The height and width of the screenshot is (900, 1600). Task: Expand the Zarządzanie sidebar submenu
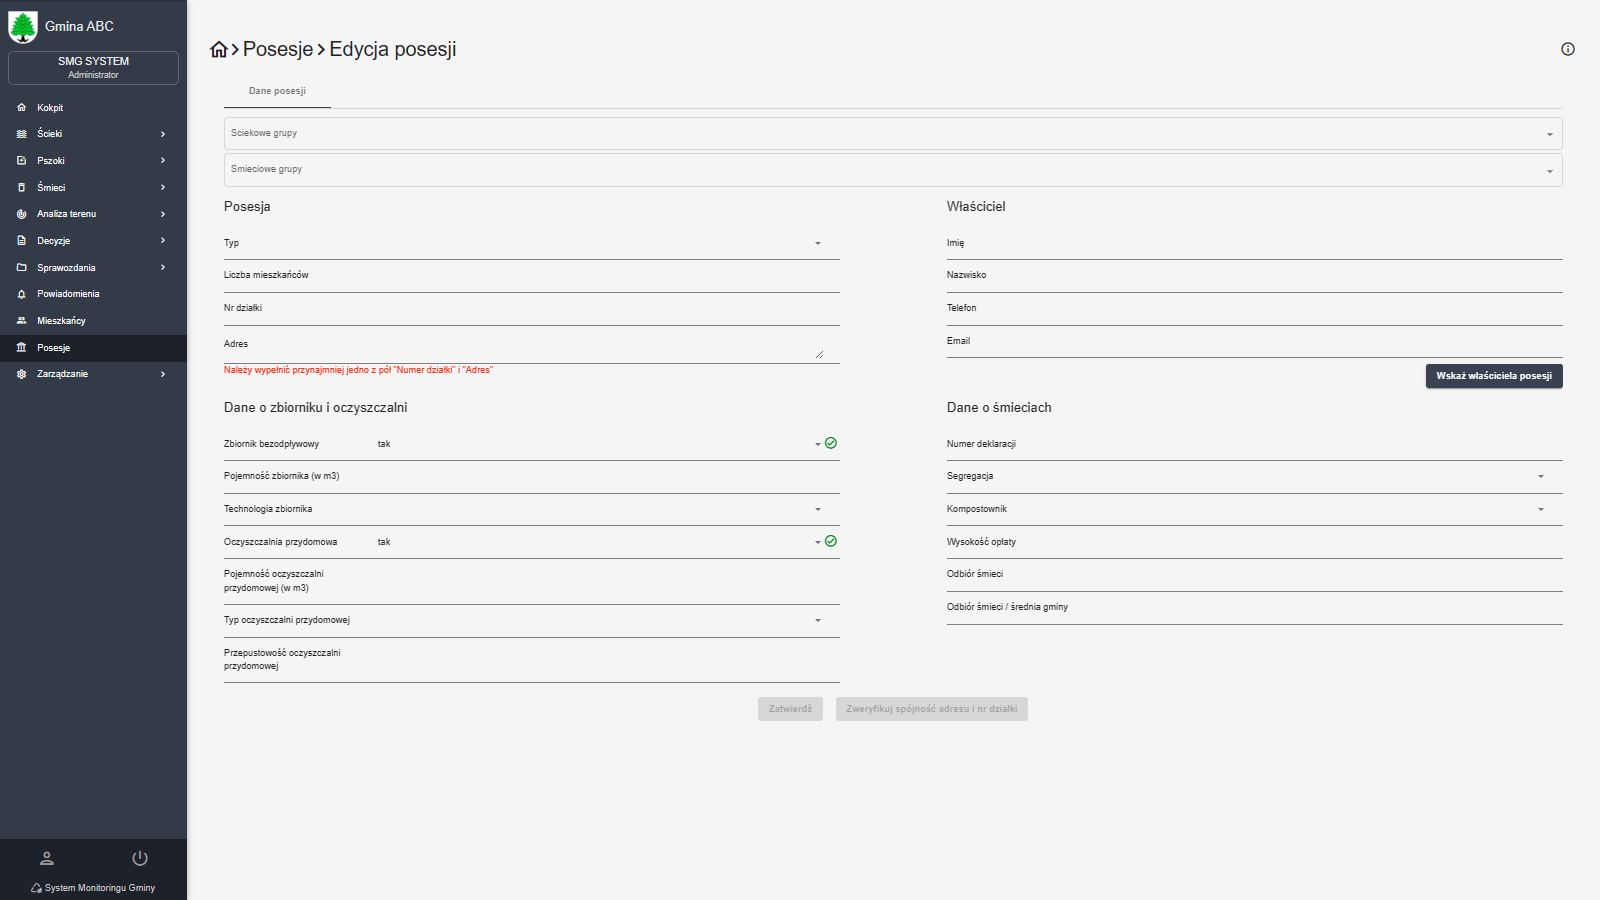[x=92, y=374]
